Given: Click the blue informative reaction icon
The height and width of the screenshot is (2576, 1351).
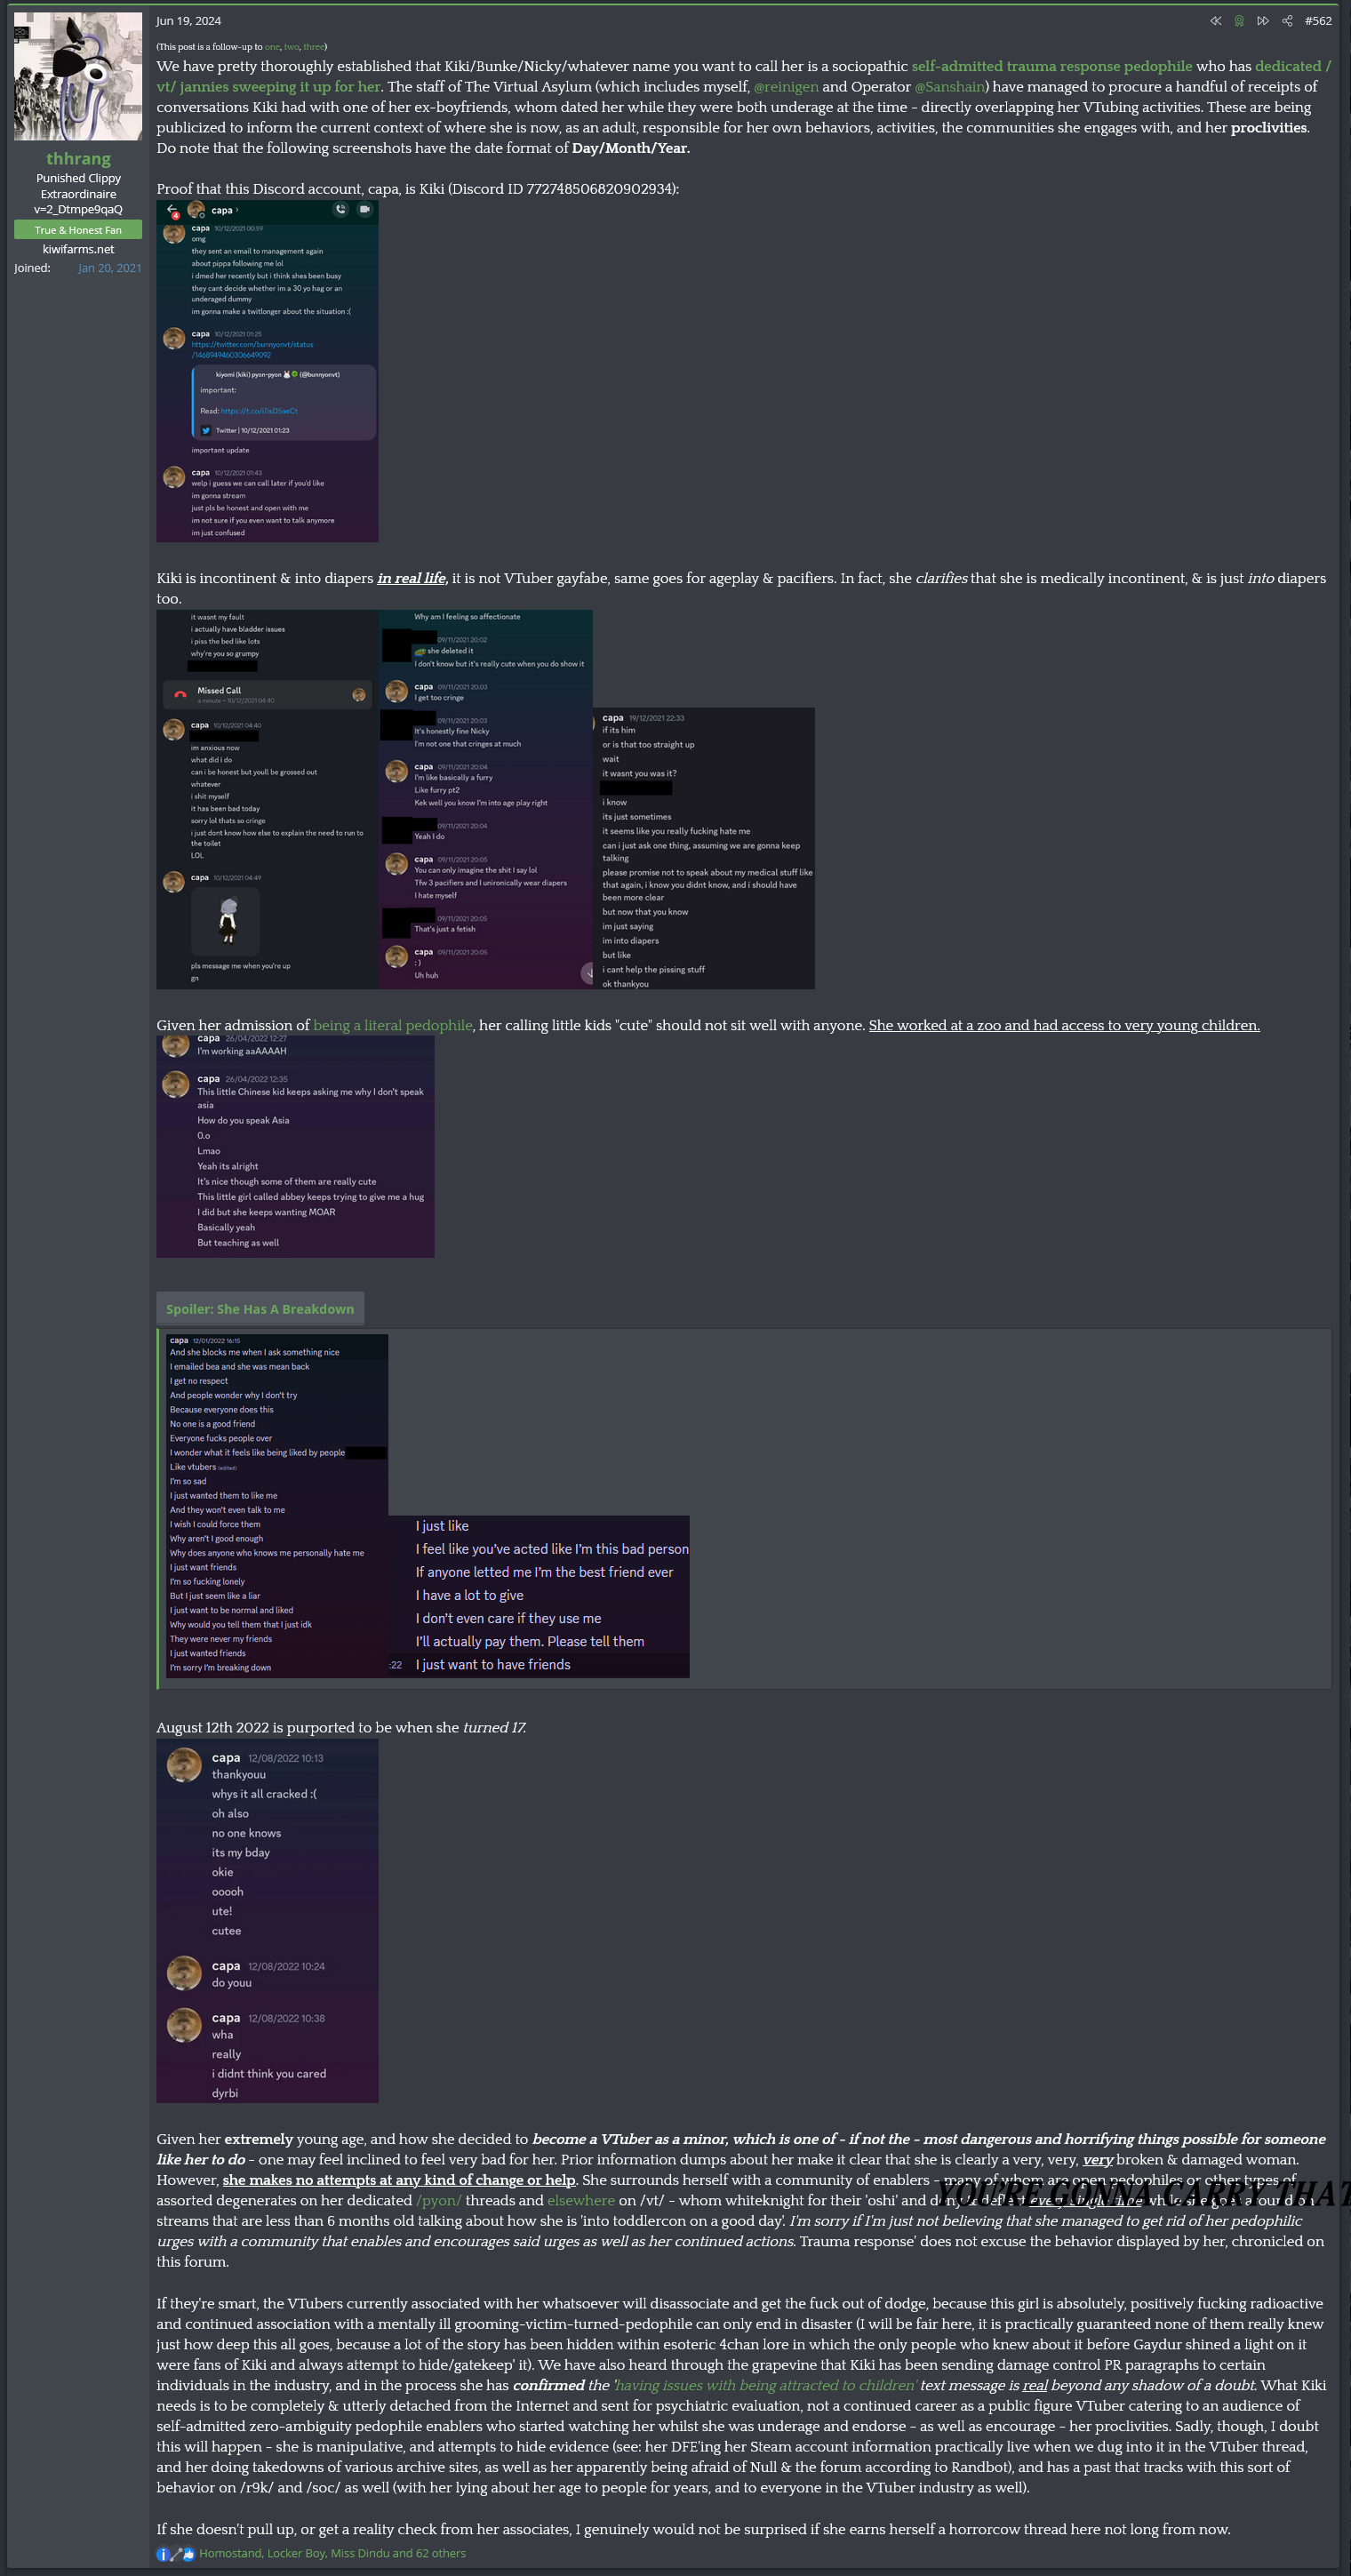Looking at the screenshot, I should tap(163, 2553).
